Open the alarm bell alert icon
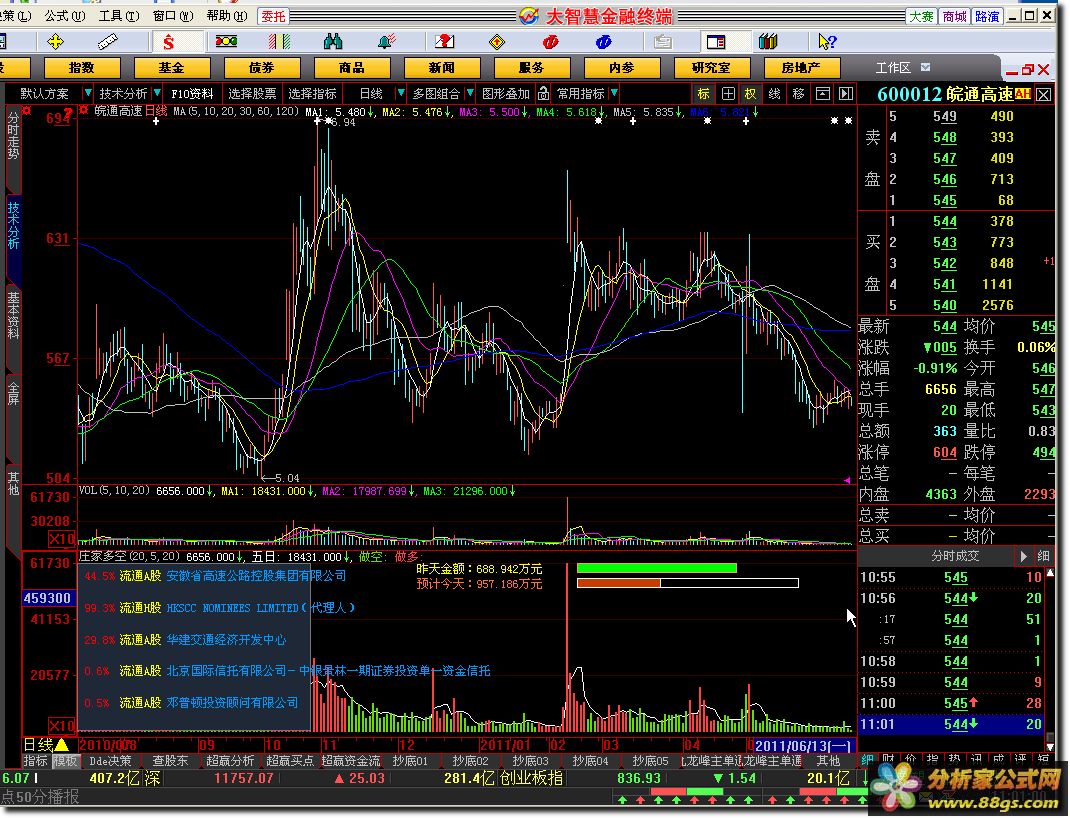1070x818 pixels. pos(387,42)
